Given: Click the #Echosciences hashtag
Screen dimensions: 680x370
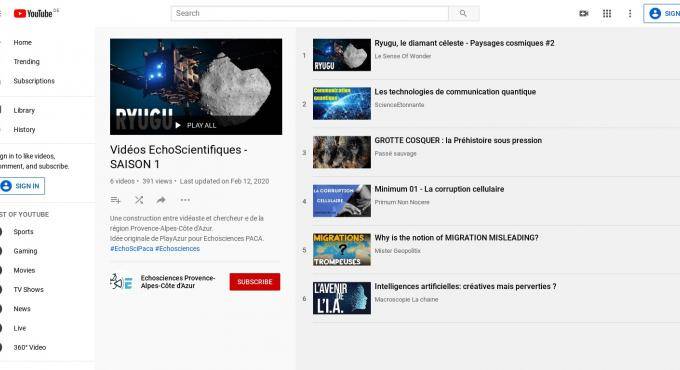Looking at the screenshot, I should 177,249.
